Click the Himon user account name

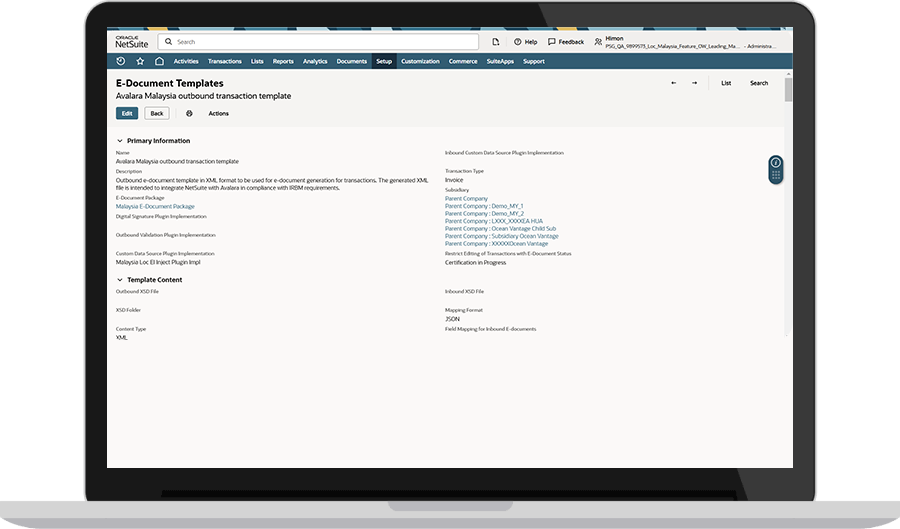pyautogui.click(x=614, y=38)
